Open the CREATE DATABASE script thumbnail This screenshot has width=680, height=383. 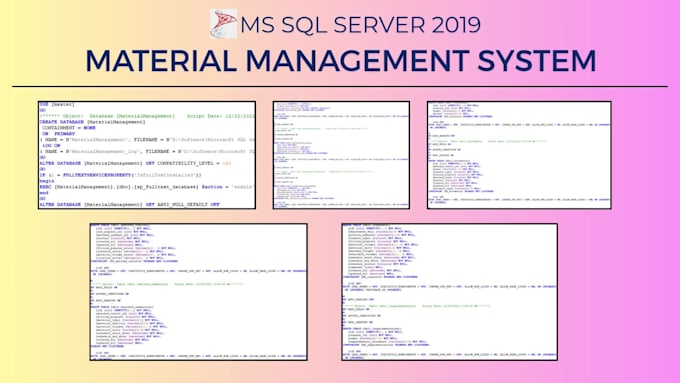pyautogui.click(x=147, y=155)
